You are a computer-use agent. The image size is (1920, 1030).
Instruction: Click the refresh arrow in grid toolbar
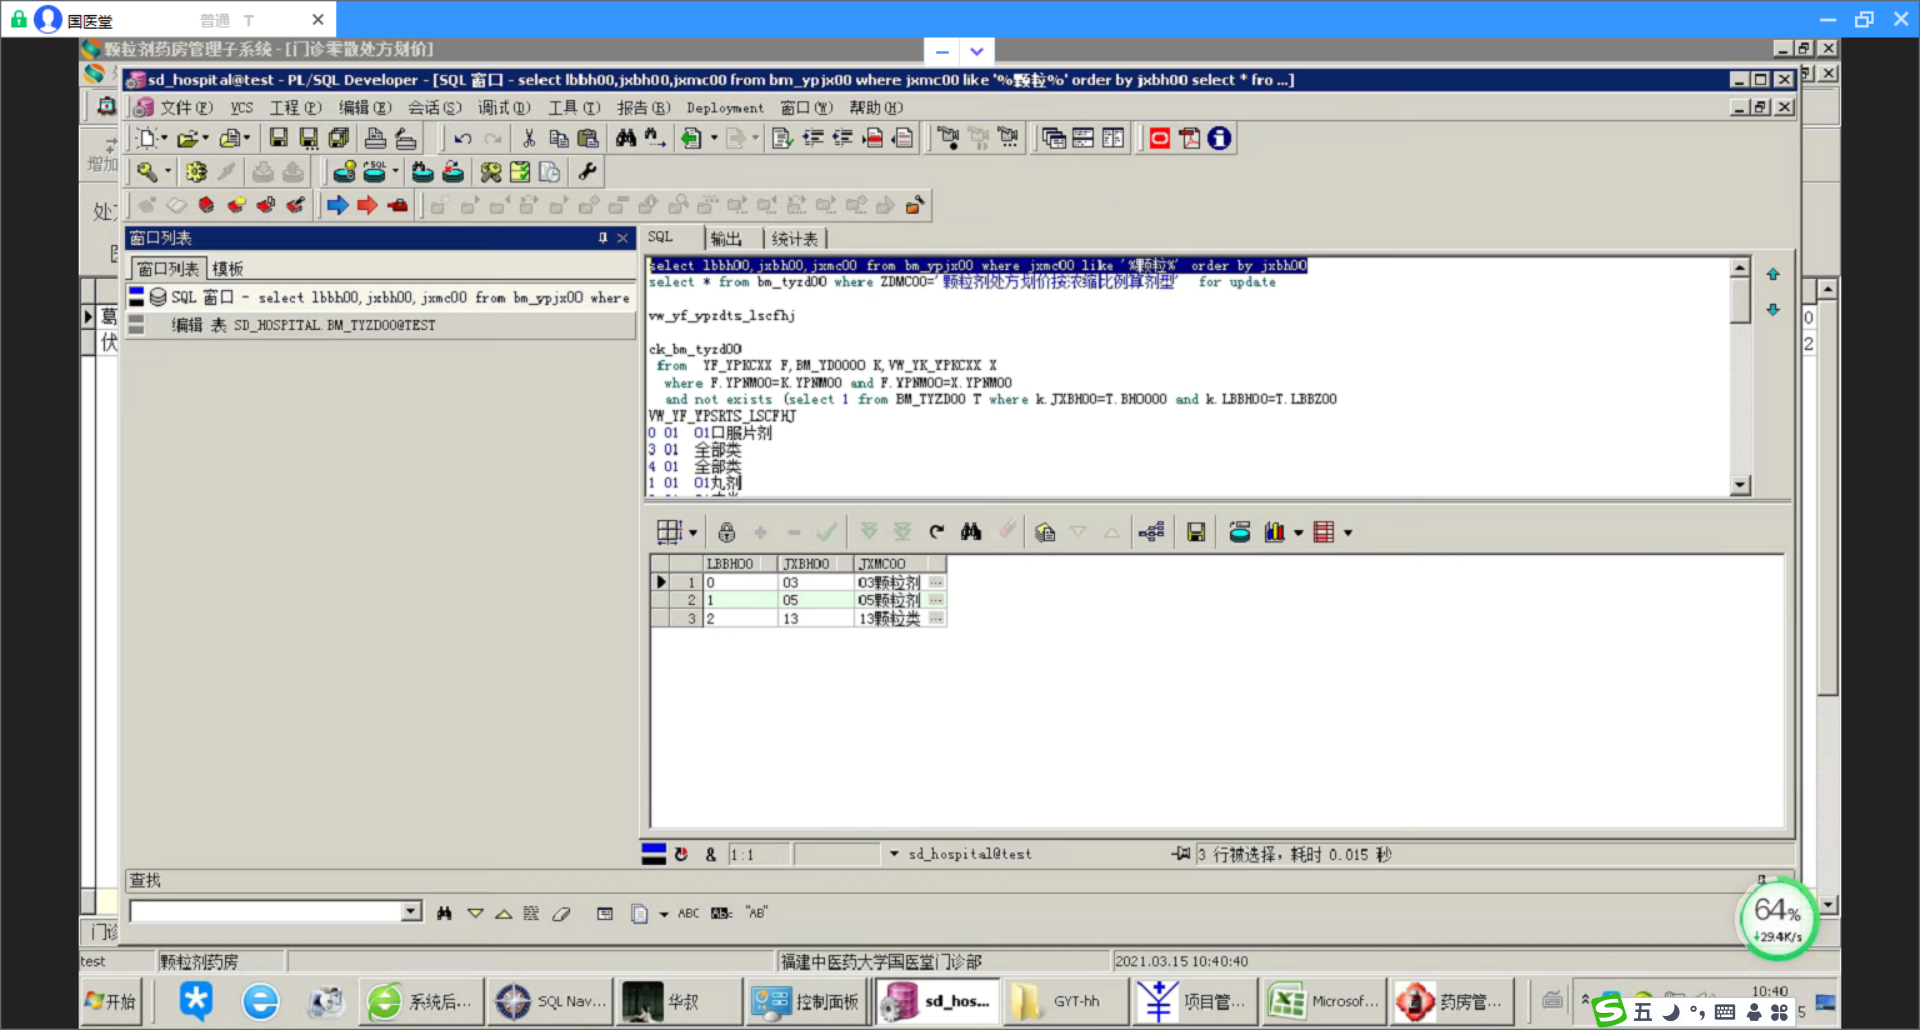pos(936,532)
